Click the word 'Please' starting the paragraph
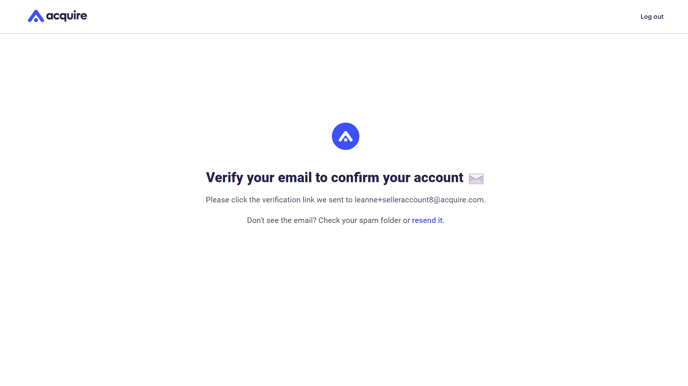This screenshot has width=688, height=386. tap(217, 200)
